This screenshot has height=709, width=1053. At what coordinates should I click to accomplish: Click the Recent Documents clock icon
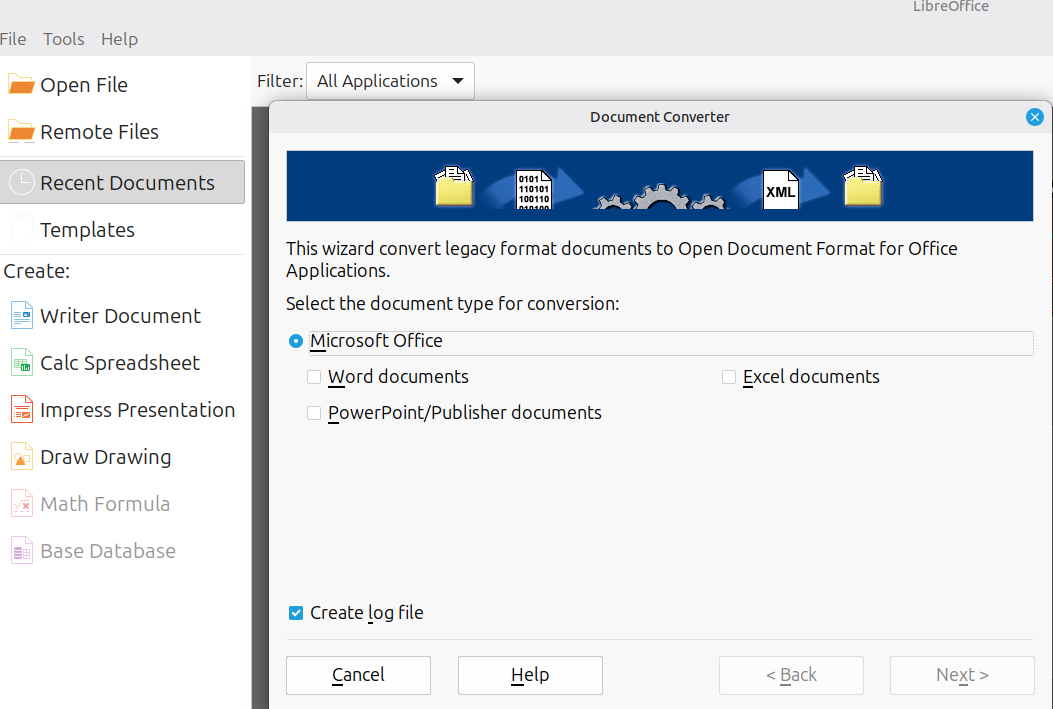pos(21,183)
